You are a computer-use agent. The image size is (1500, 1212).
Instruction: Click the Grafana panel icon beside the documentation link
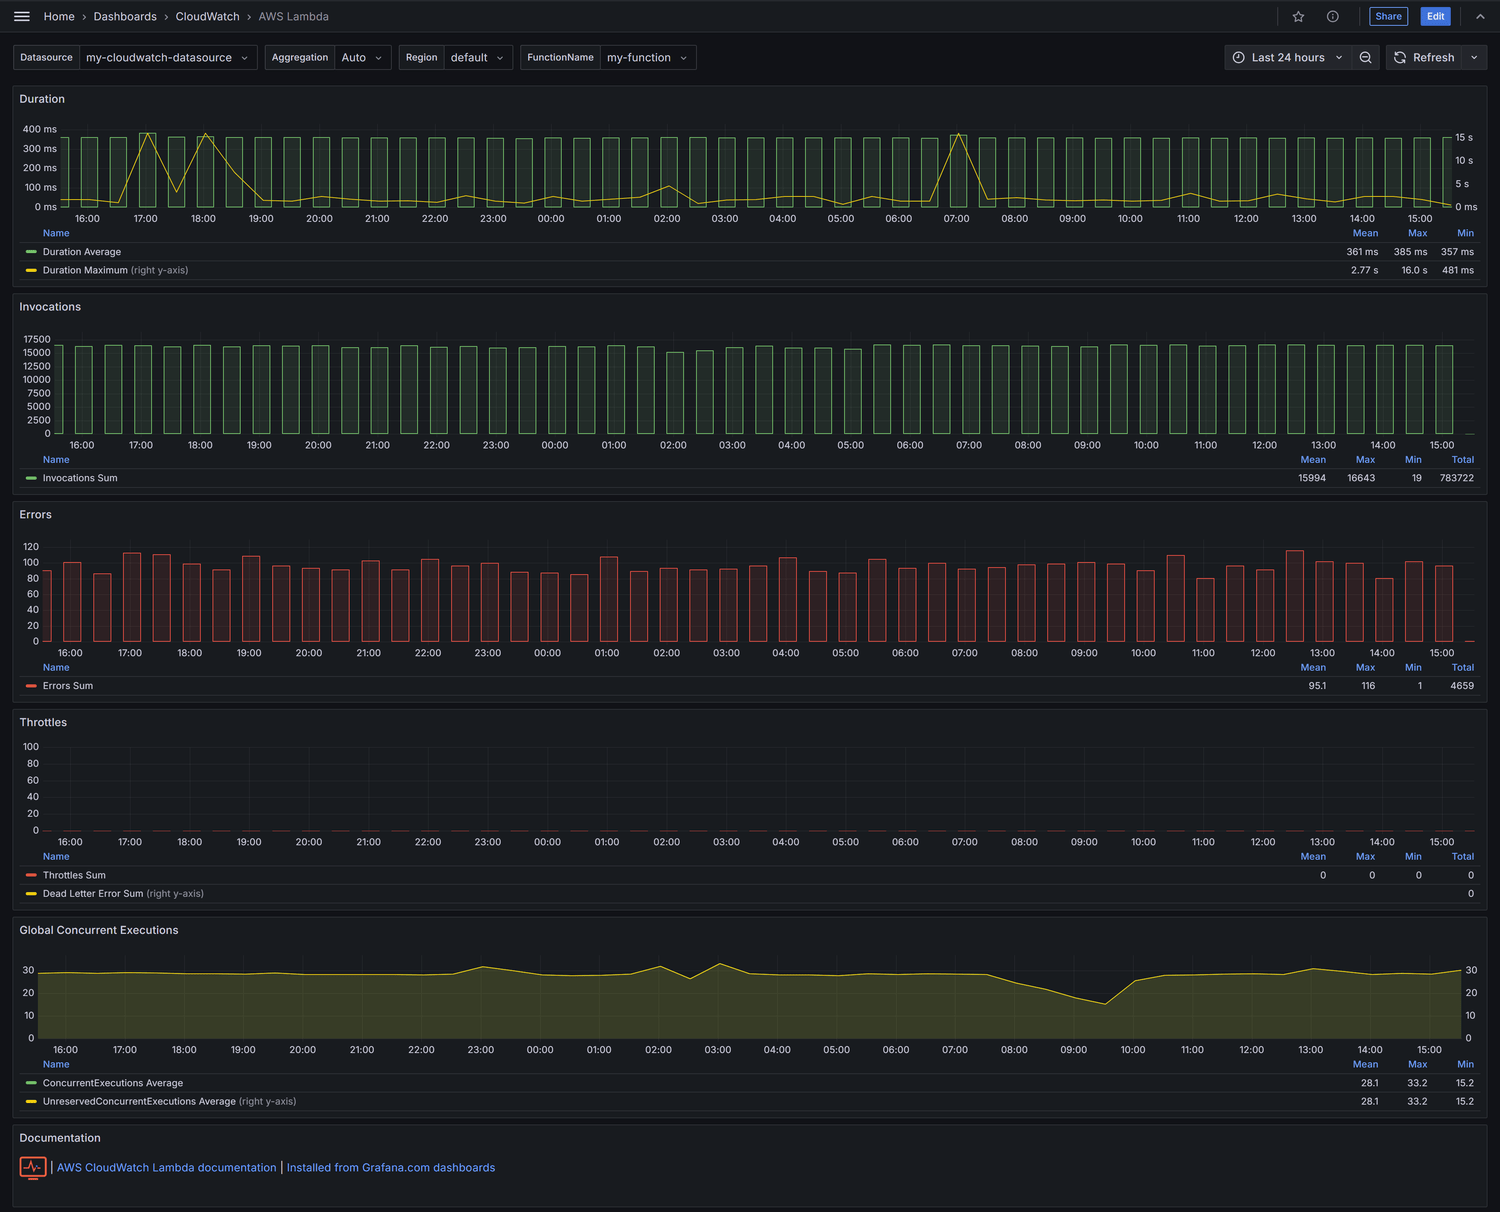click(33, 1167)
